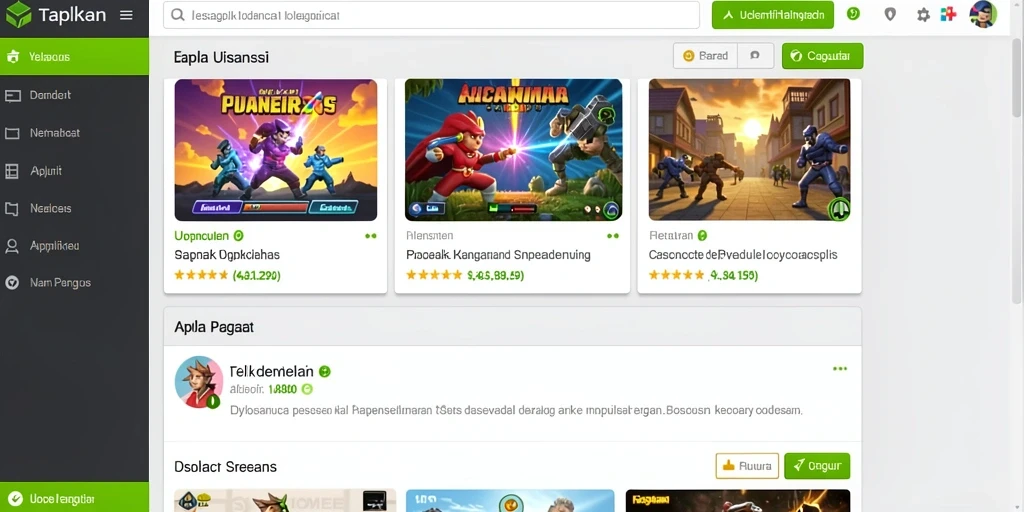Open three-dot menu on Felkdemelan post
Screen dimensions: 1024x512
840,369
